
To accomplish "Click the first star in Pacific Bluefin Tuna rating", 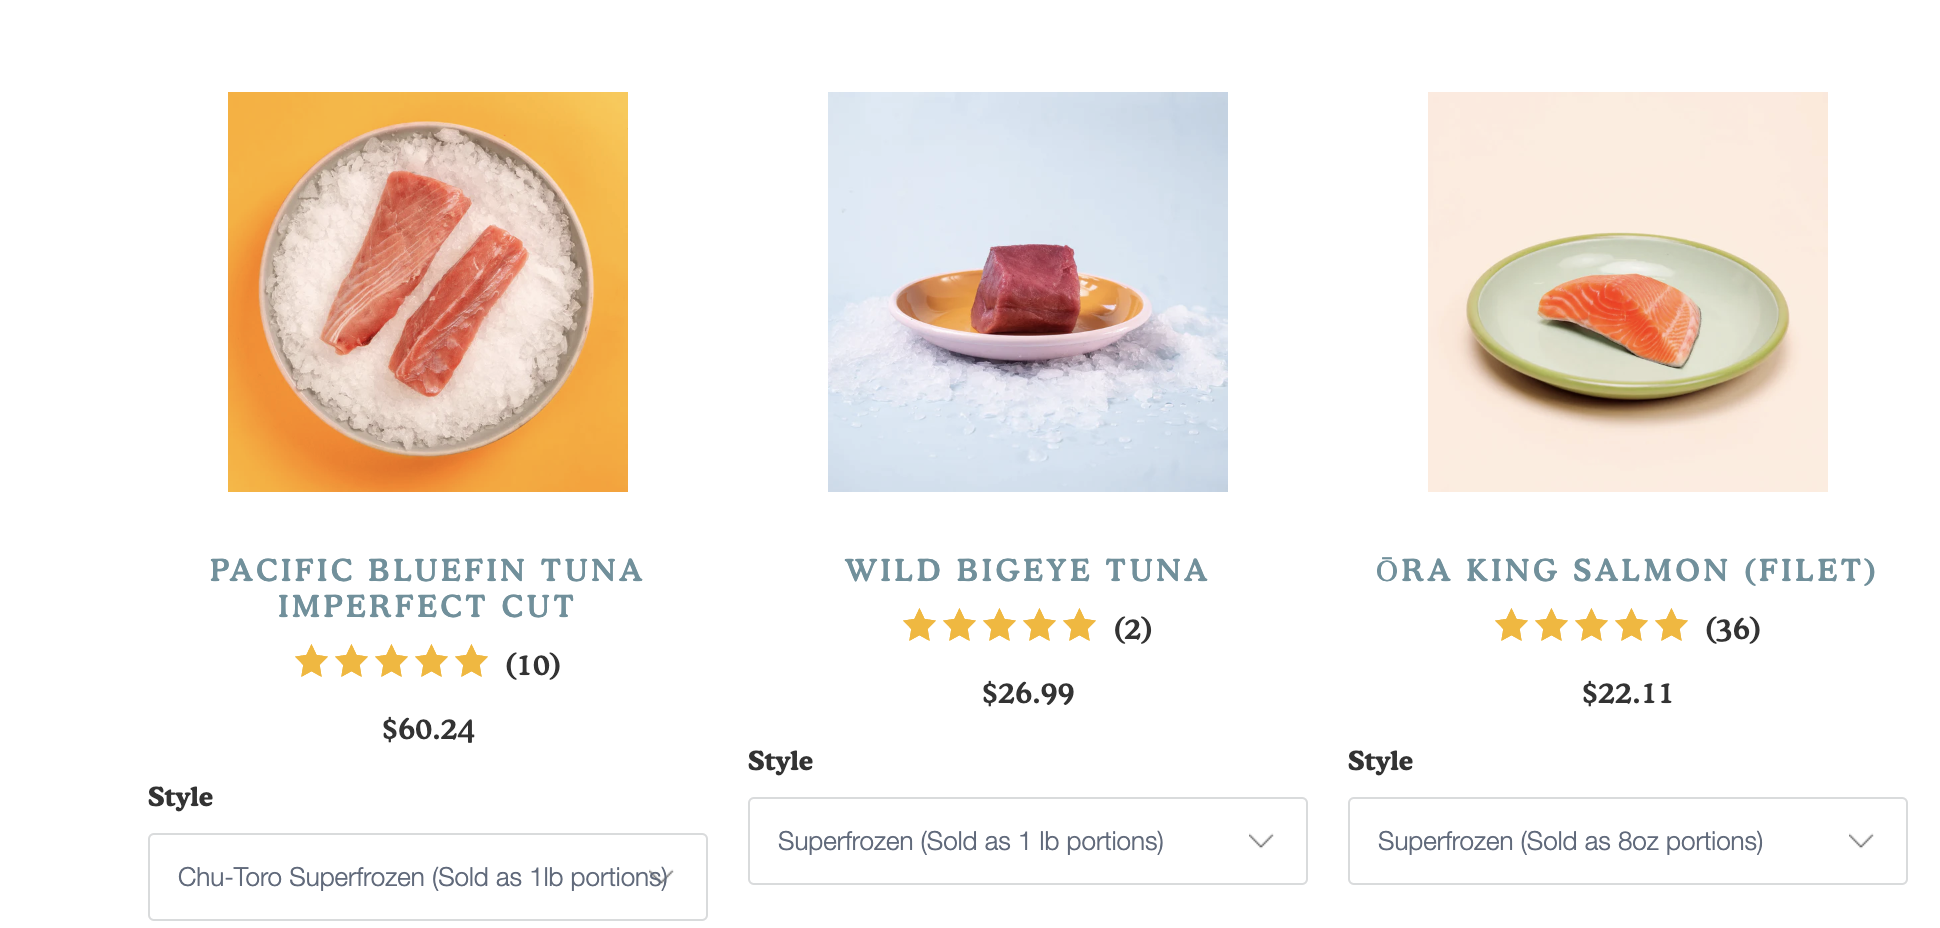I will pos(313,662).
